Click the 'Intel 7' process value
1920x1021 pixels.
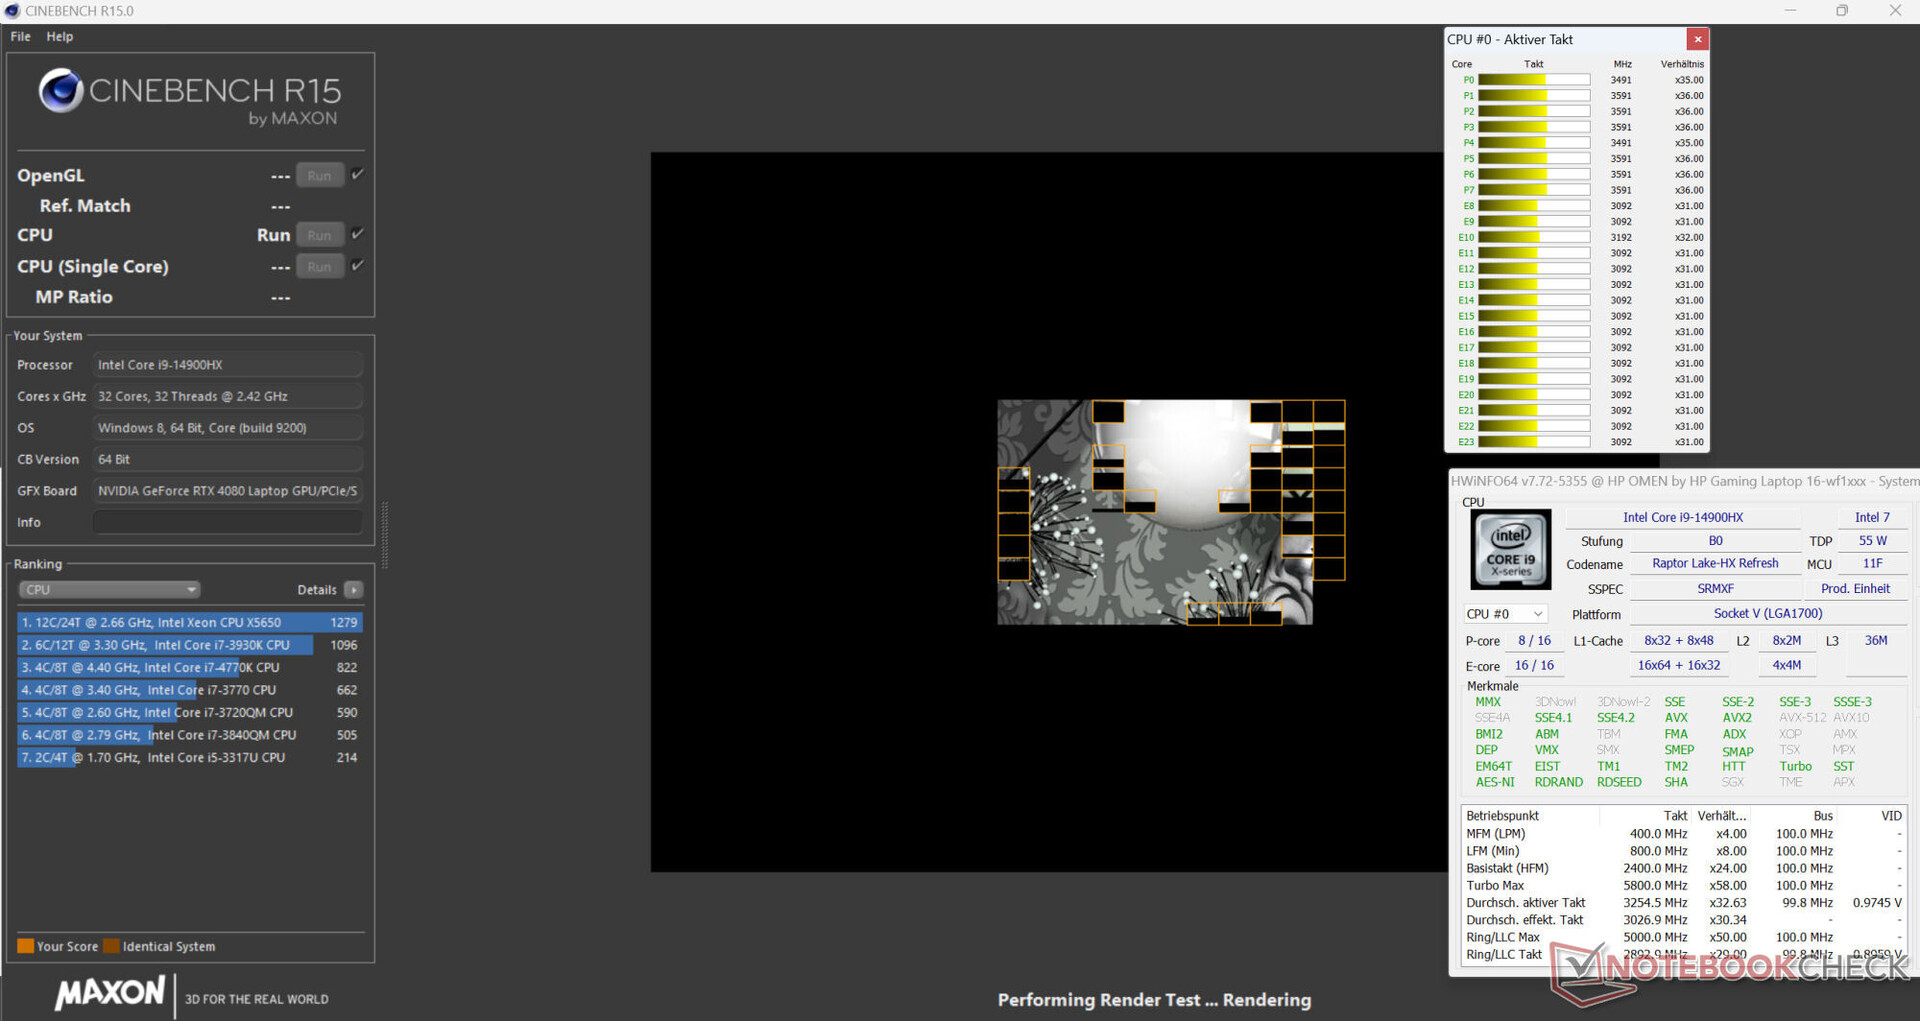(x=1873, y=517)
